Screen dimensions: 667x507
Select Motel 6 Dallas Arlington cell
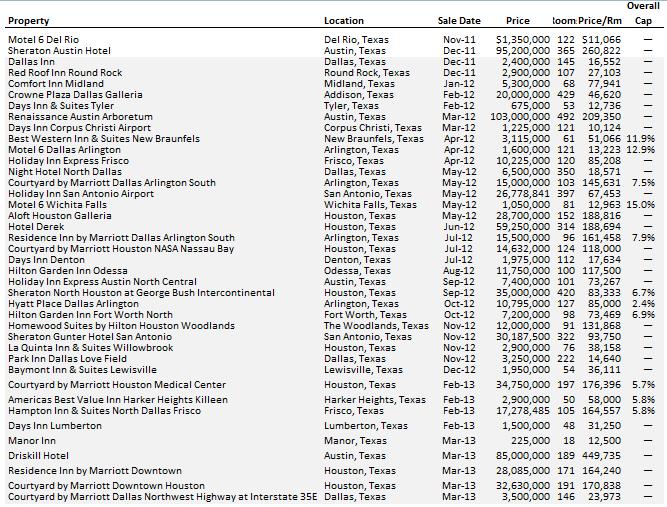coord(64,150)
